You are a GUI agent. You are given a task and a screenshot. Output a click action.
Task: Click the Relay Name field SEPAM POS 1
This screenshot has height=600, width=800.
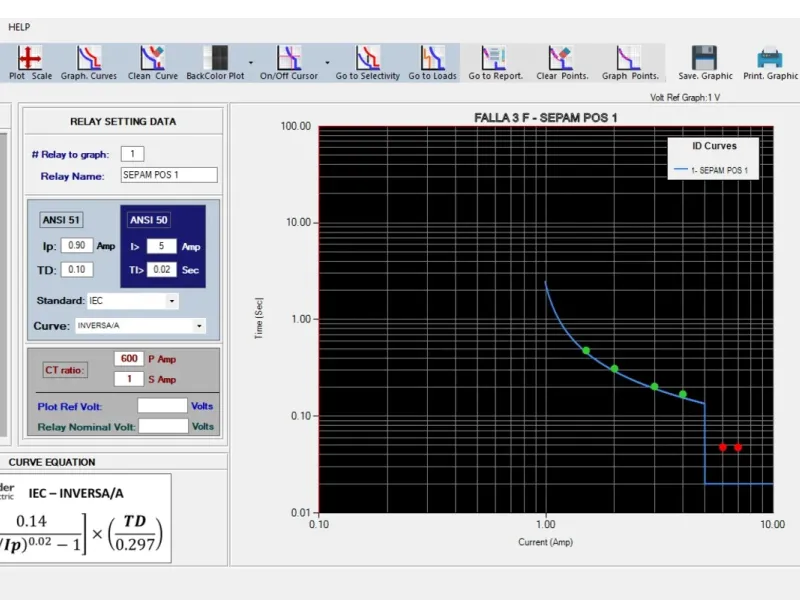pos(169,175)
